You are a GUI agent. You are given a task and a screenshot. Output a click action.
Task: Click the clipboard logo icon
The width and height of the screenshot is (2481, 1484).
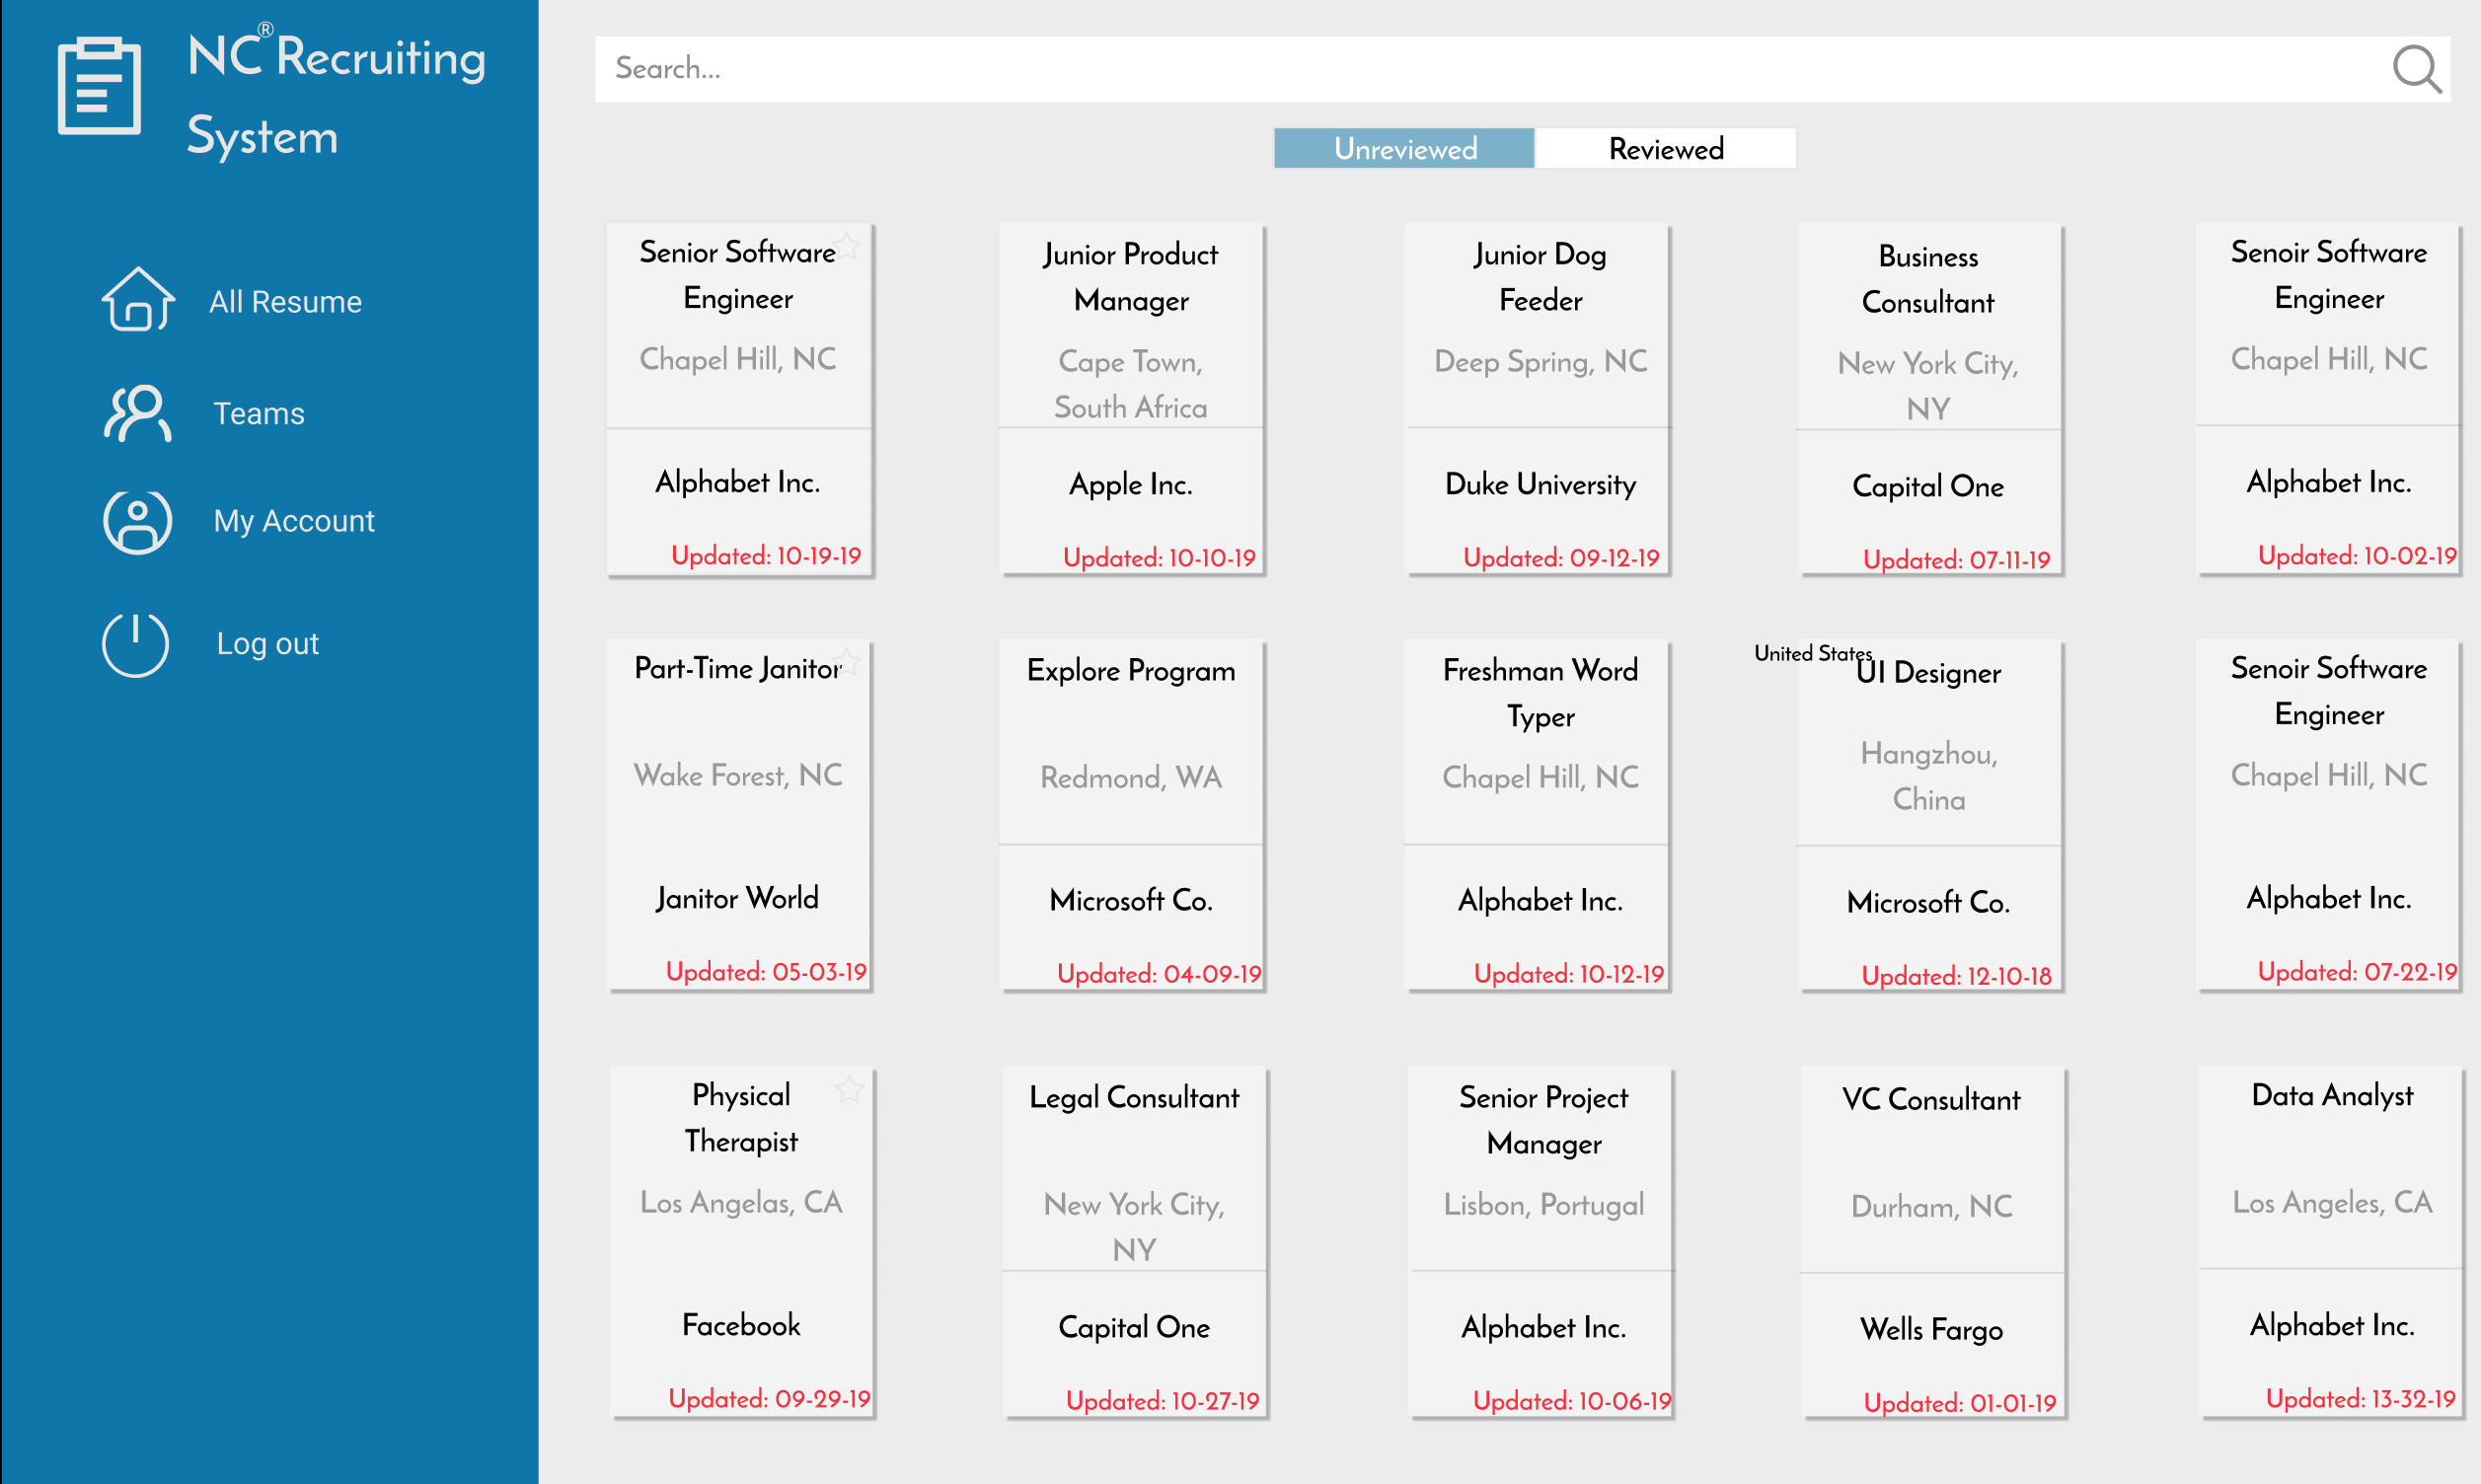pyautogui.click(x=99, y=86)
